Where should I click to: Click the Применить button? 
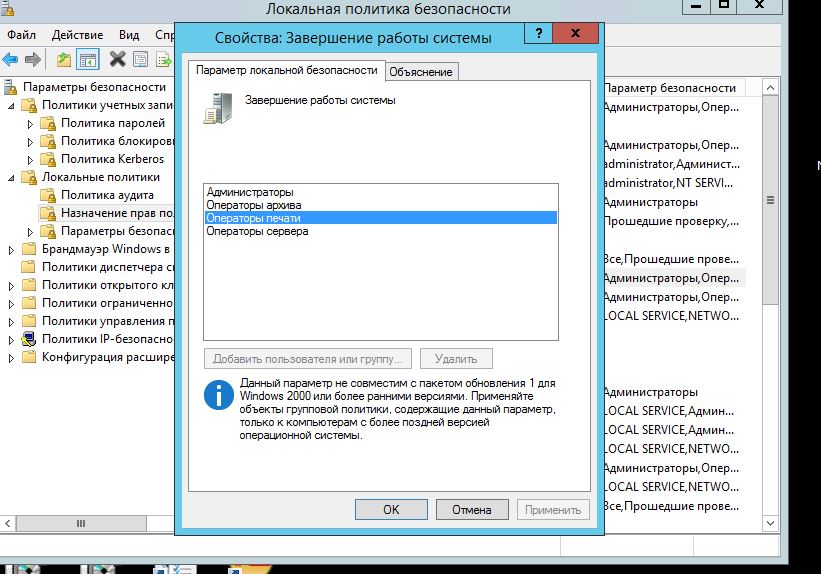coord(553,510)
